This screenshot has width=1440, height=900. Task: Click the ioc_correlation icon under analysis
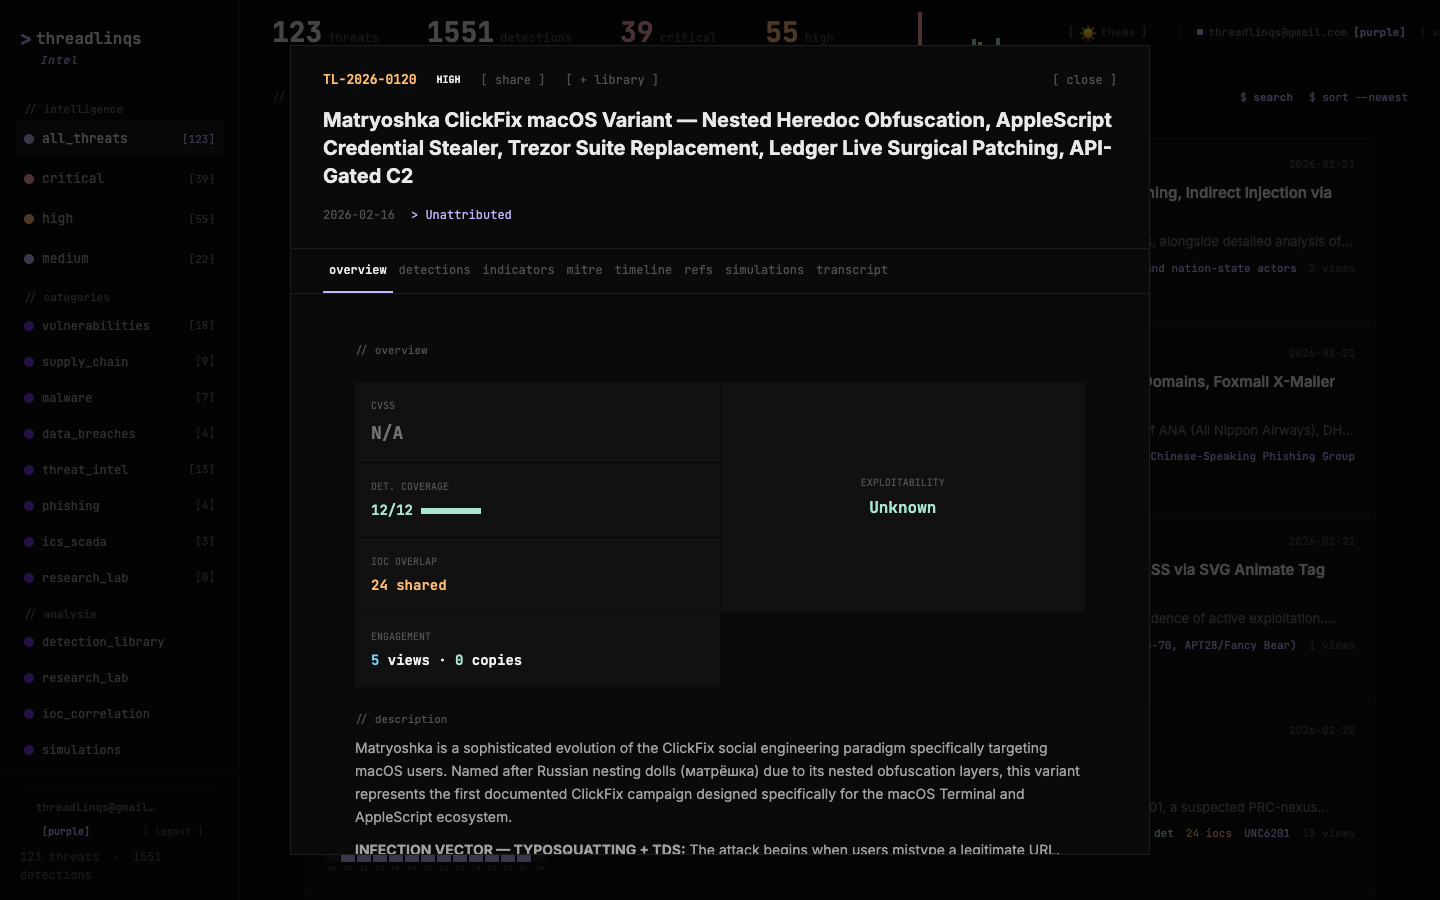[x=31, y=714]
